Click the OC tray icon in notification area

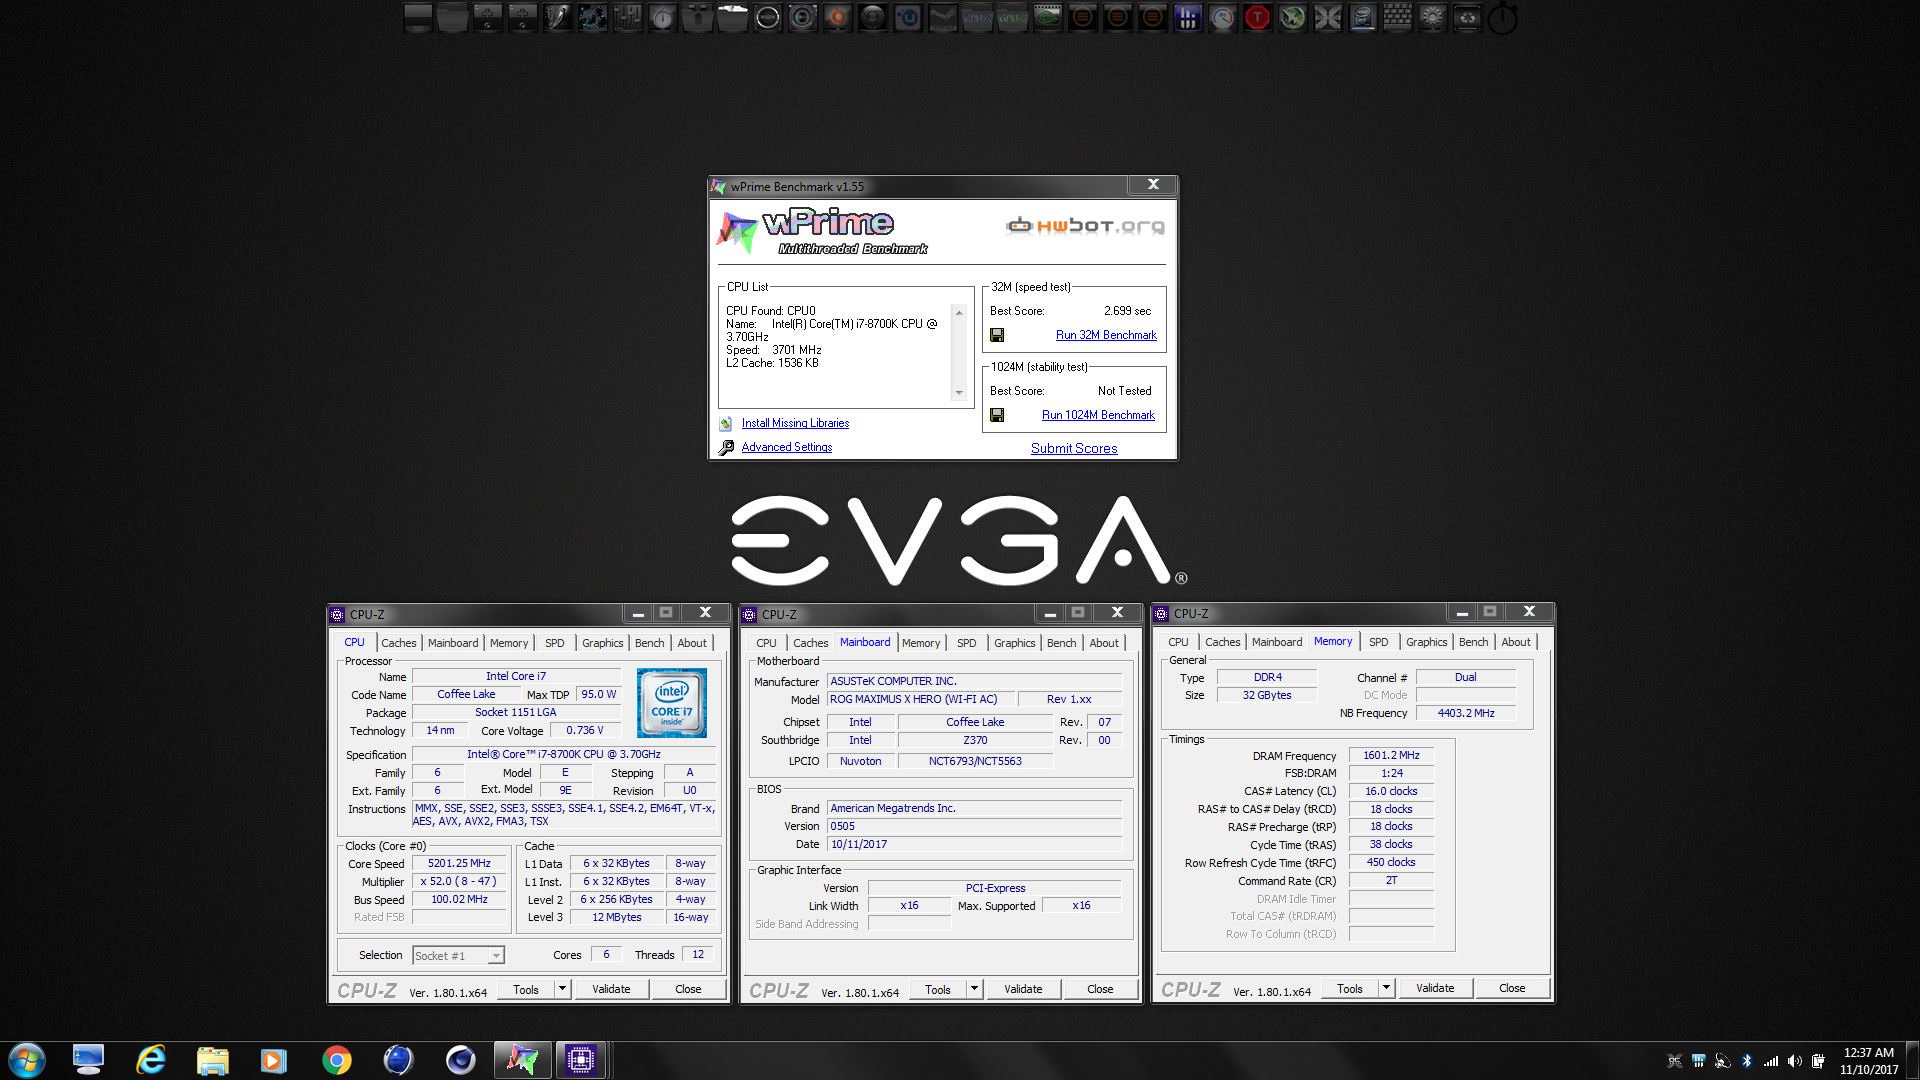1675,1061
